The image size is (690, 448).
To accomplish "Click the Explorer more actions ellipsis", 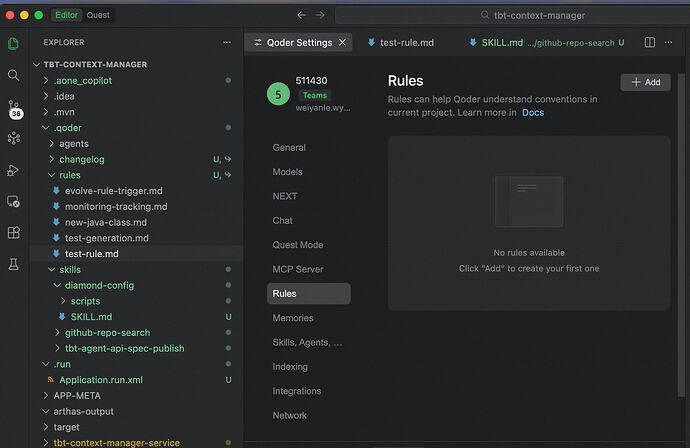I will 227,43.
